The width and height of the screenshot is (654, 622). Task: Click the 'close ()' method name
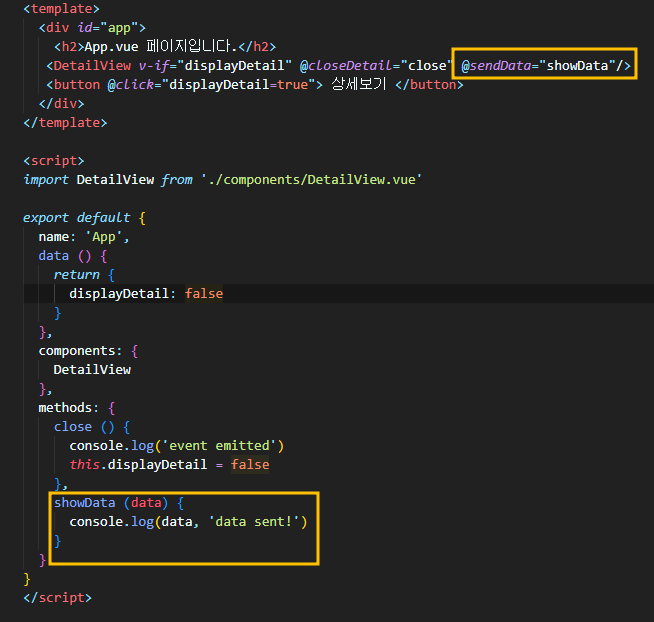tap(84, 427)
